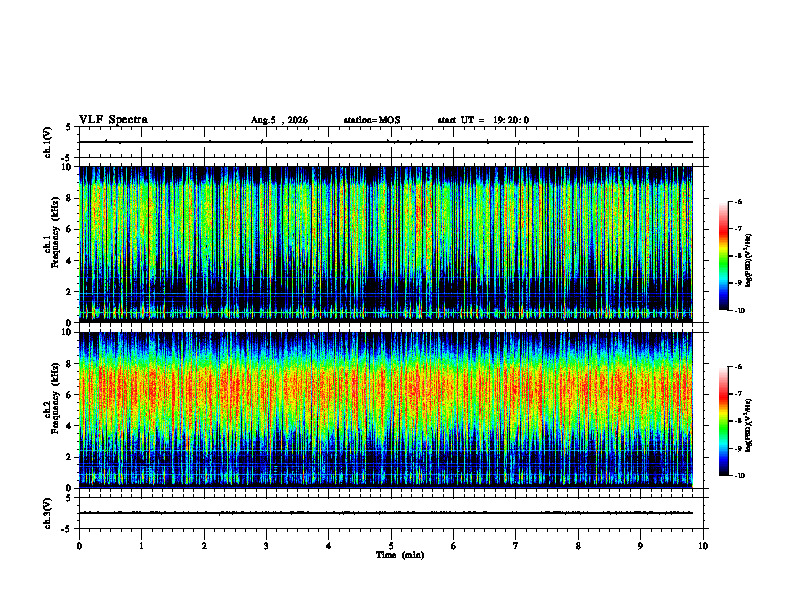Select the ch.2 color bar log(PSD) label
The width and height of the screenshot is (792, 612).
pyautogui.click(x=748, y=426)
